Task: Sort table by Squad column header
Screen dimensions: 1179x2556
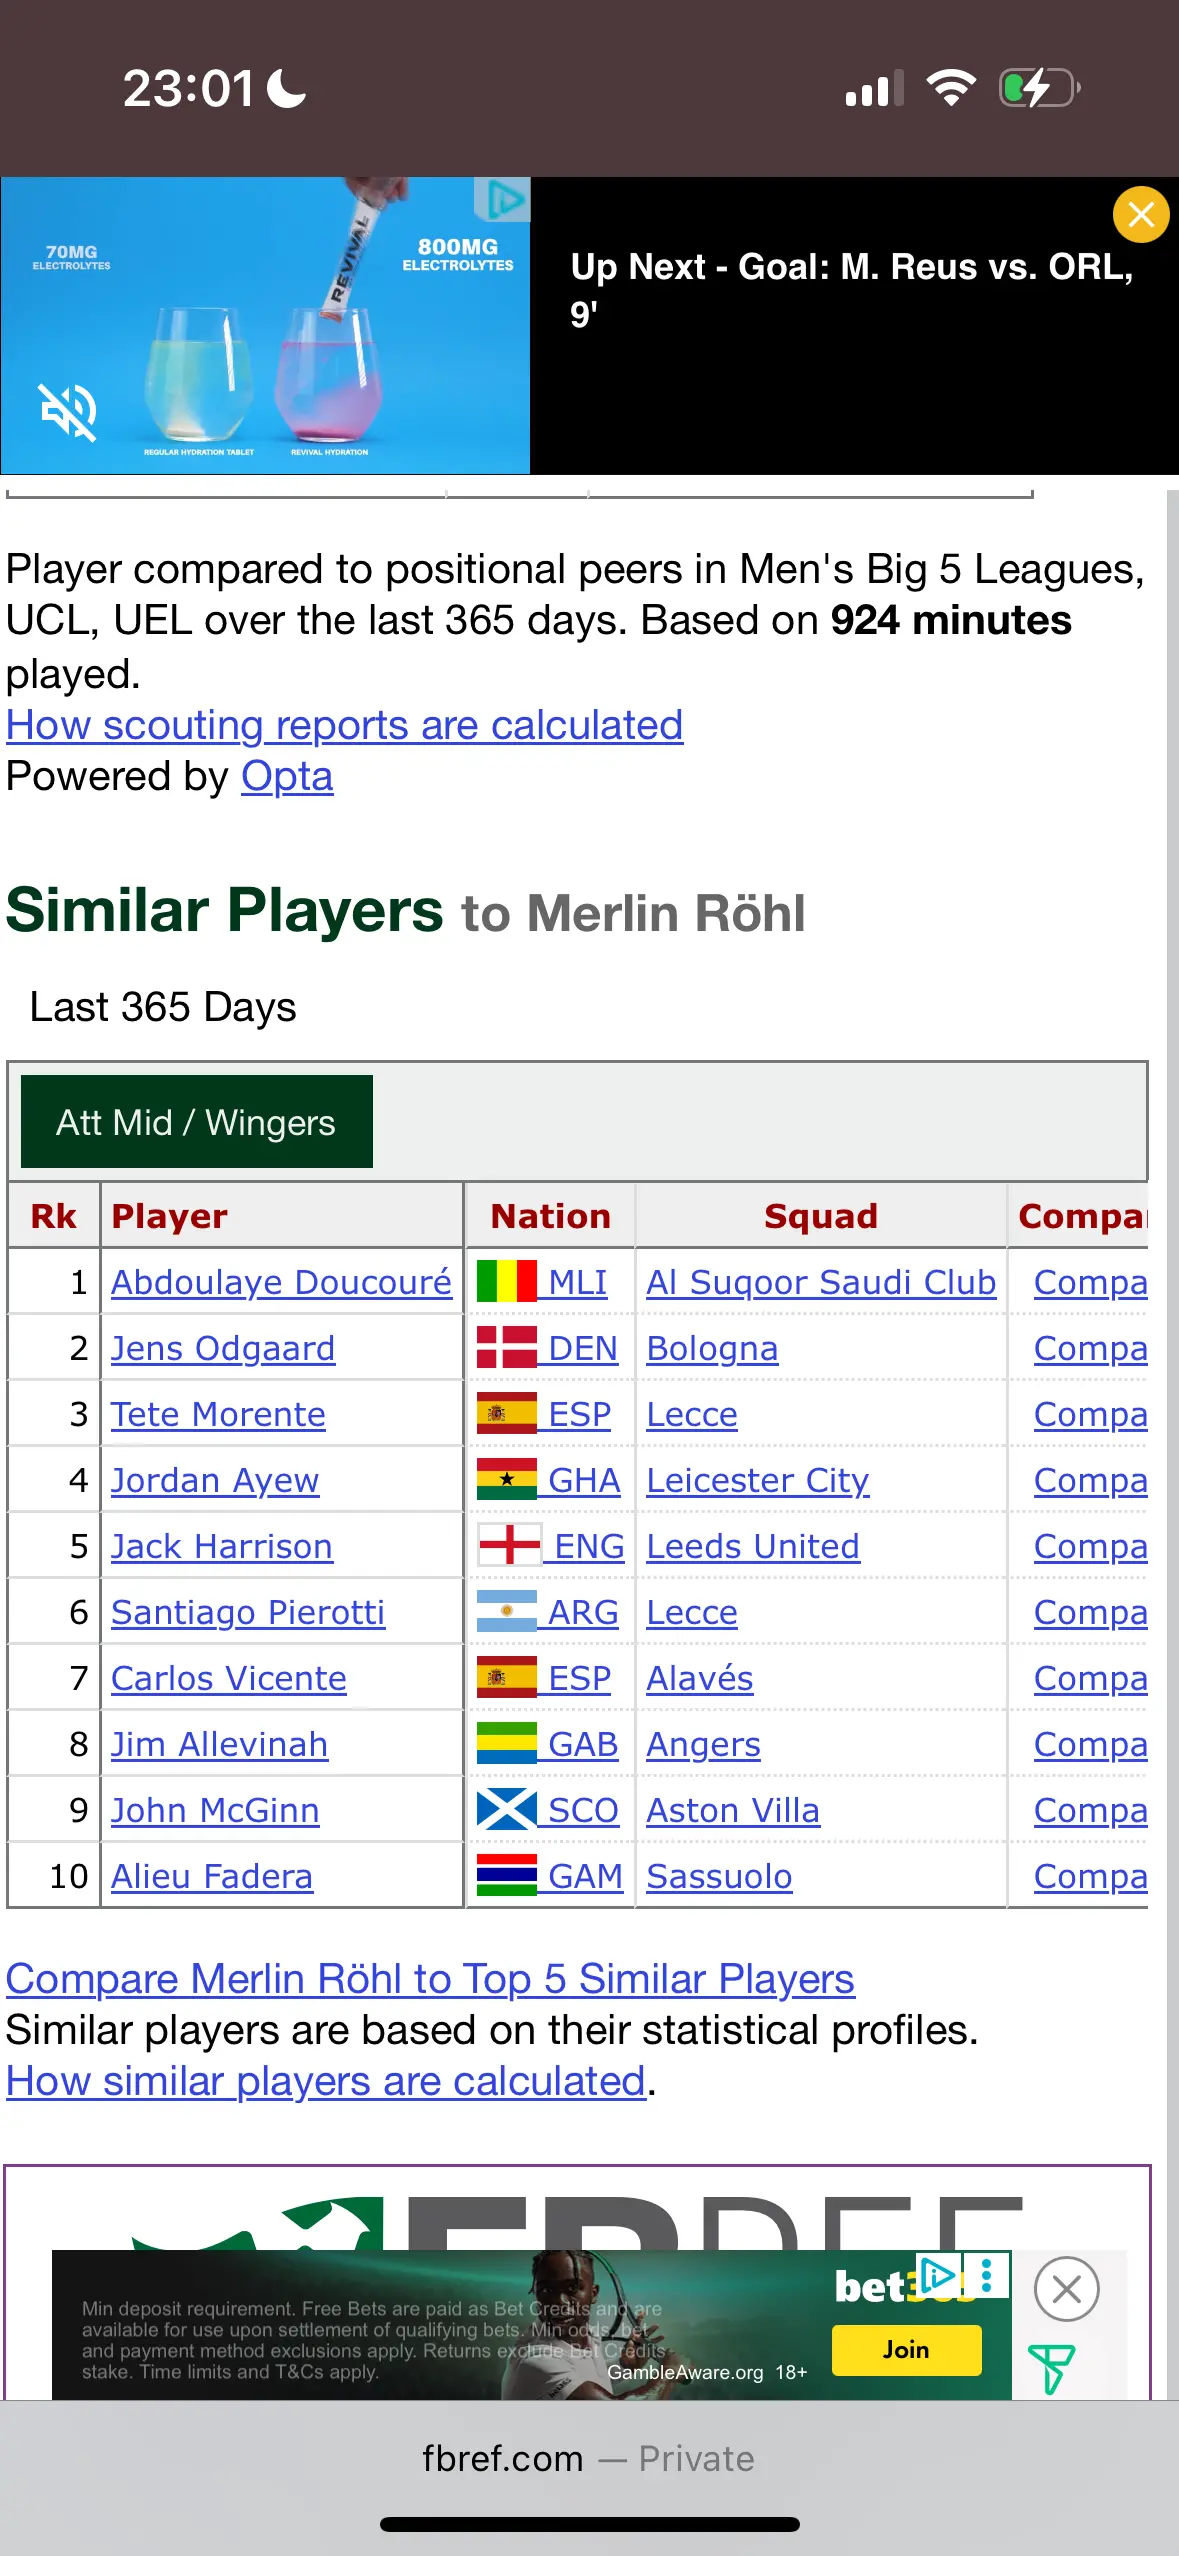Action: (x=820, y=1216)
